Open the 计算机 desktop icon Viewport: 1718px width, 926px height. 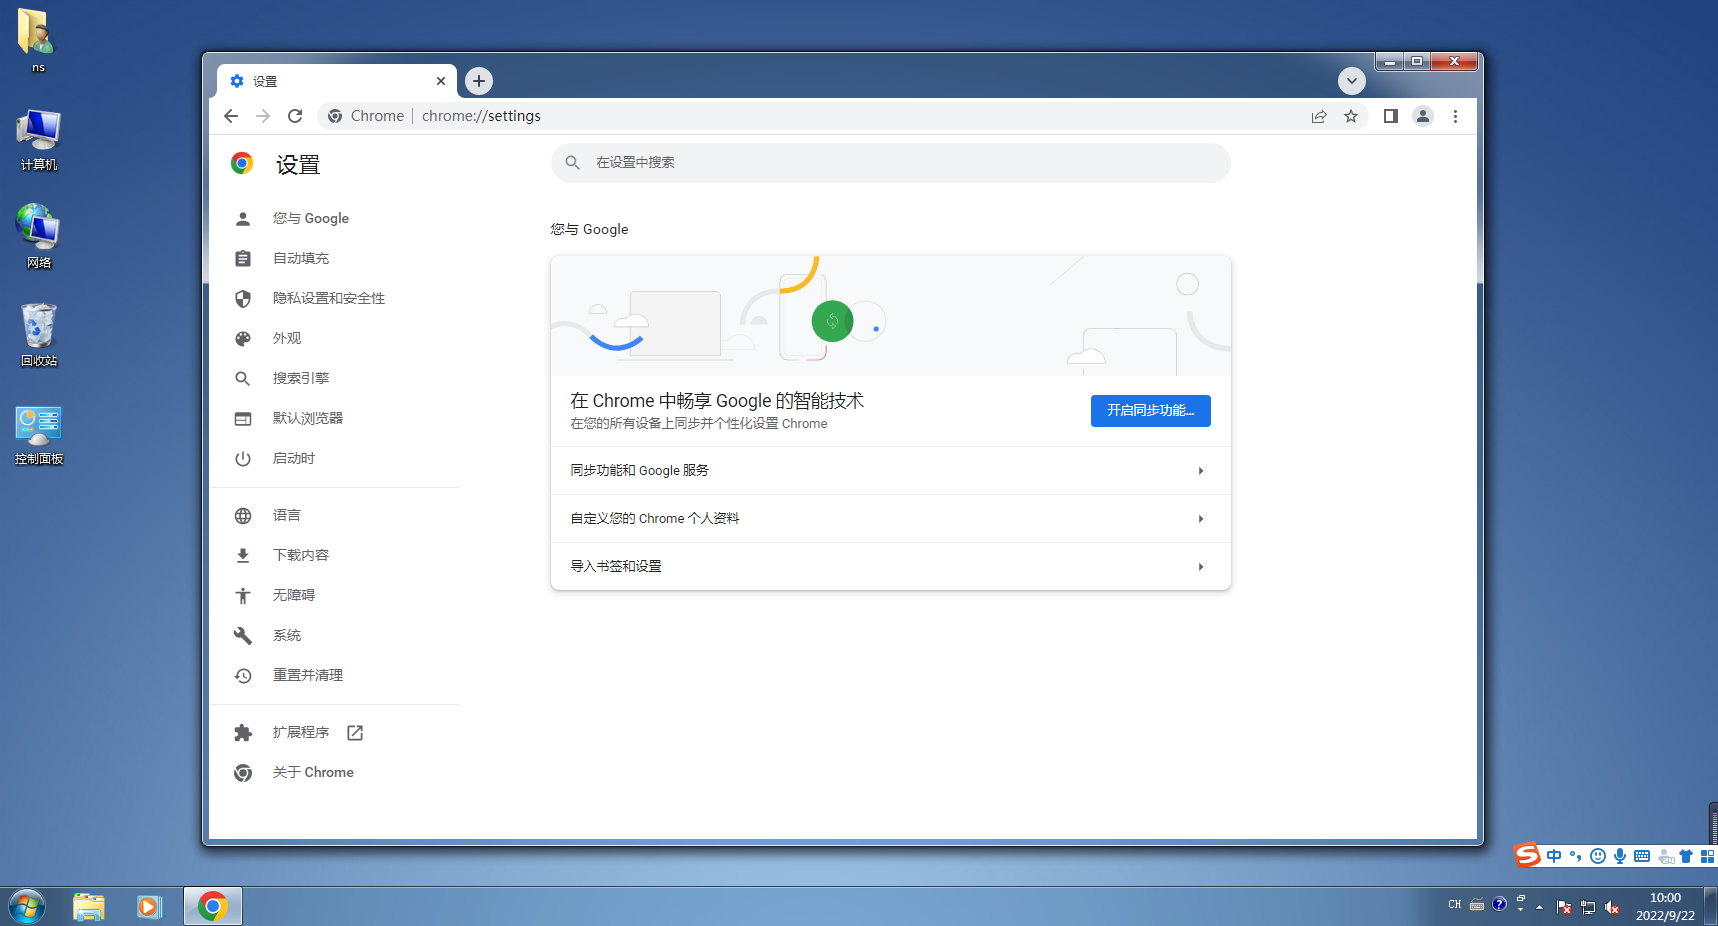39,140
